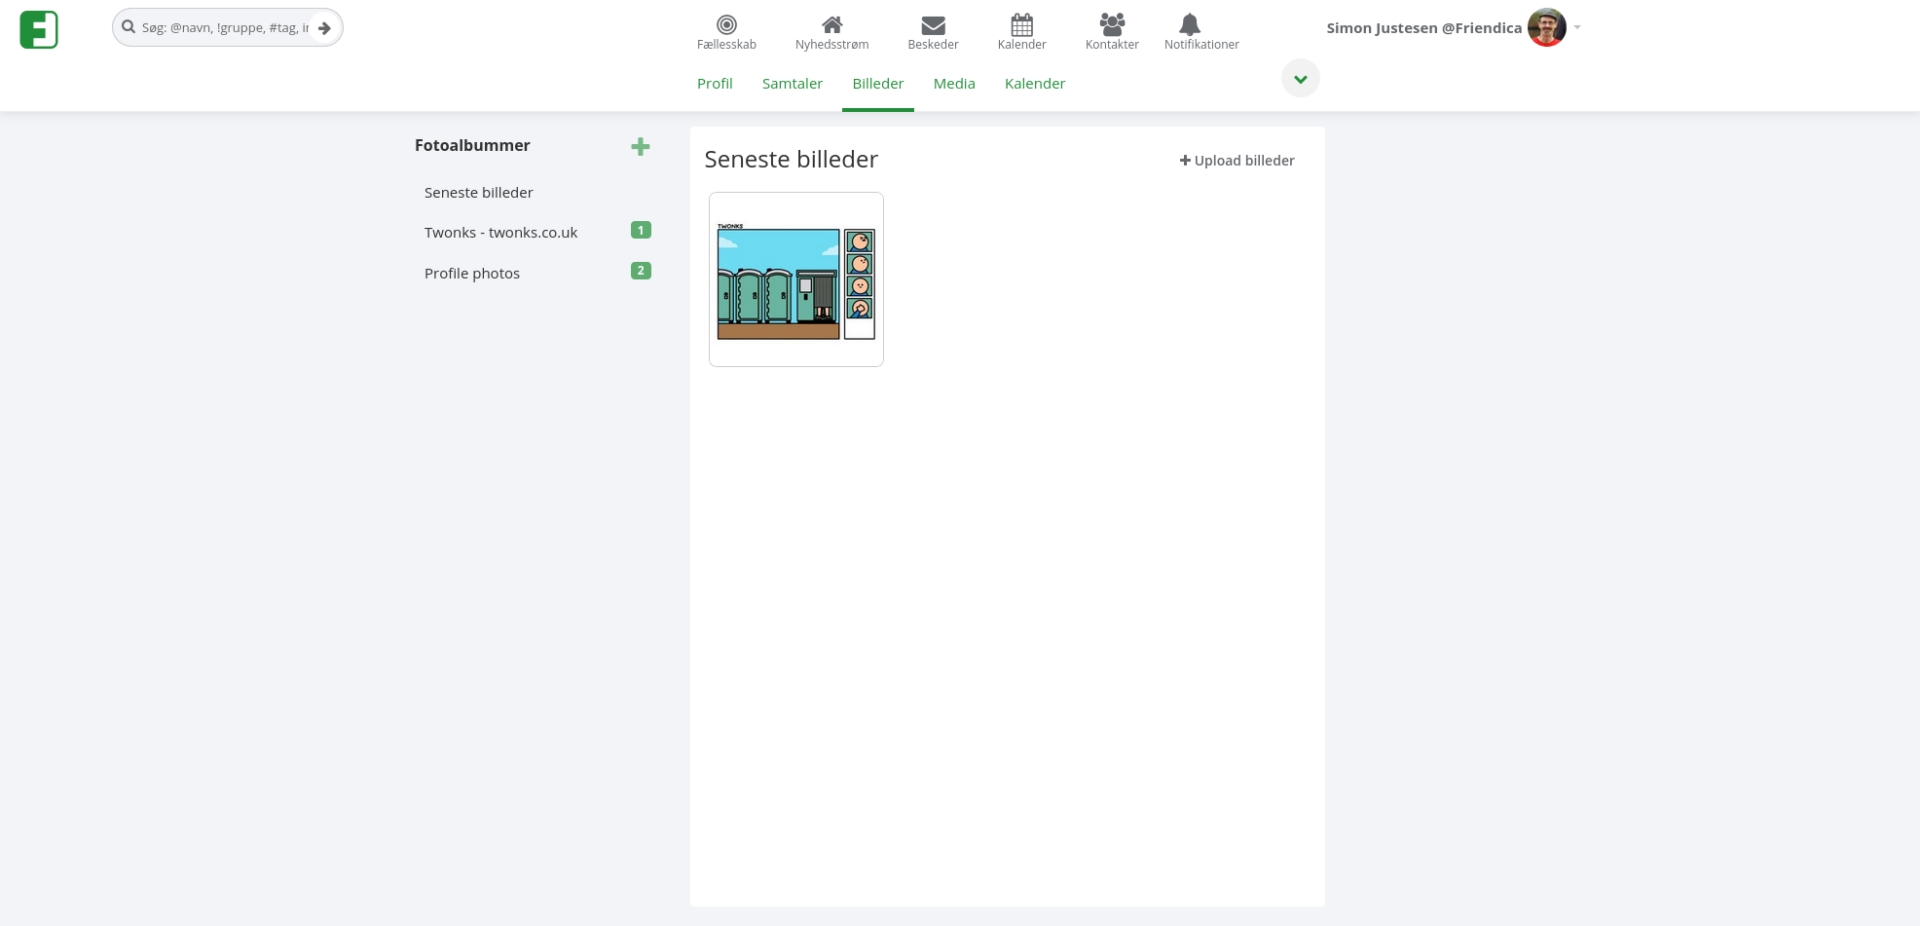Add new photo album with plus icon
This screenshot has height=926, width=1920.
(640, 147)
